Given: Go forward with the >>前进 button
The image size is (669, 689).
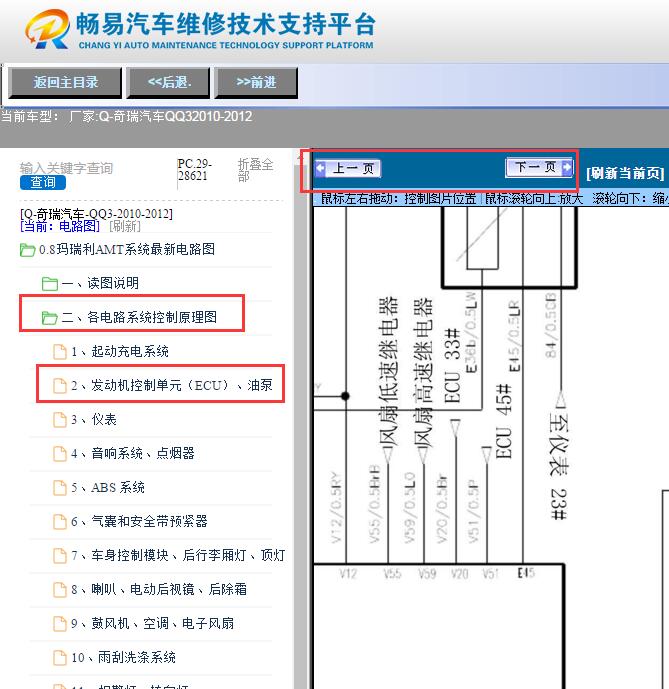Looking at the screenshot, I should (x=256, y=82).
